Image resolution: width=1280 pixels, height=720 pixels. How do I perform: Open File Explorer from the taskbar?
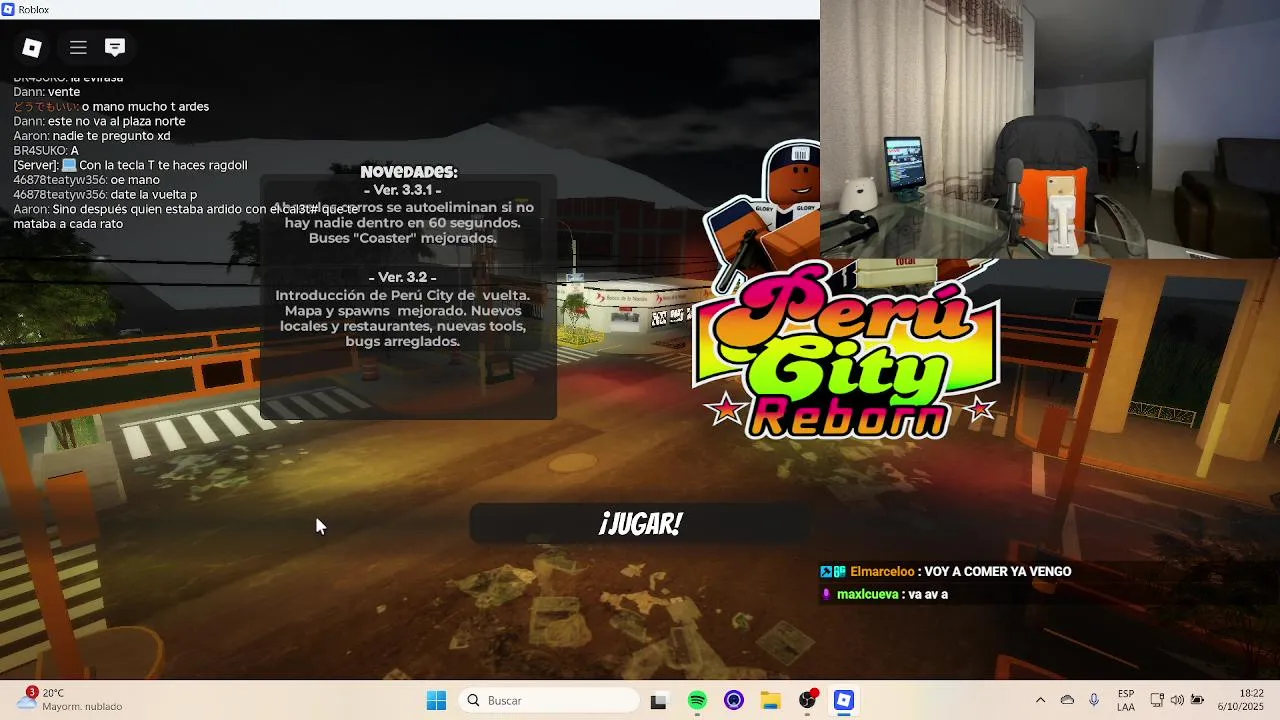771,701
